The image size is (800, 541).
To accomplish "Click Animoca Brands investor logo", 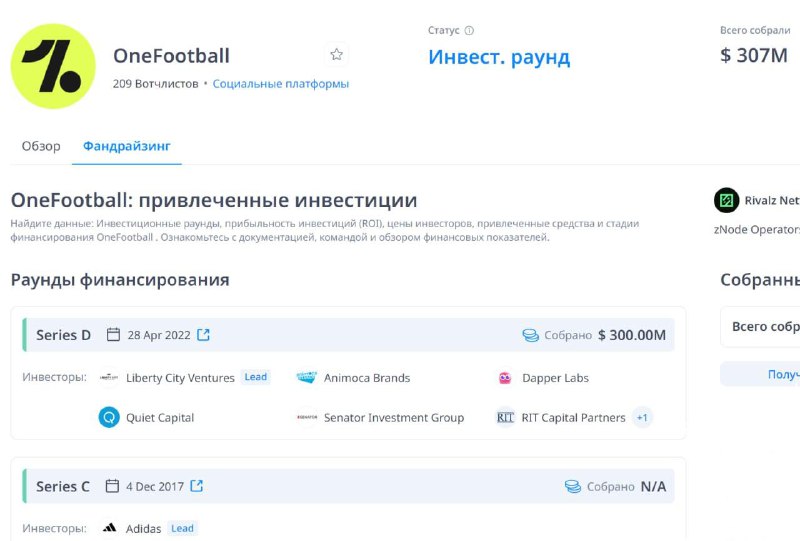I will click(307, 378).
